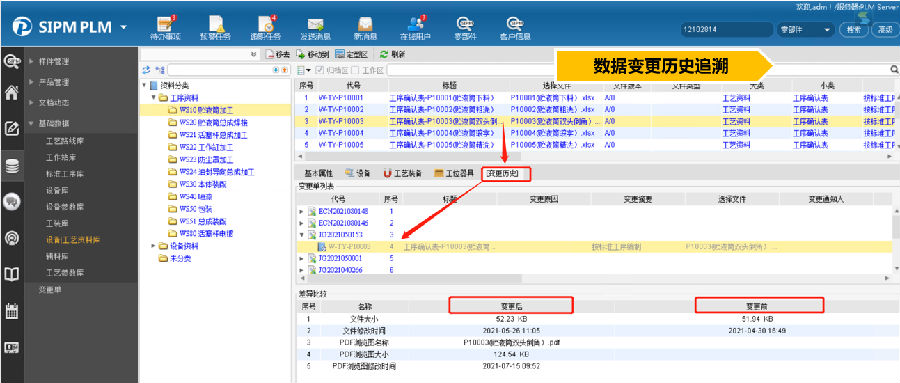900x383 pixels.
Task: Open the W-TY-P10005 code link
Action: [341, 144]
